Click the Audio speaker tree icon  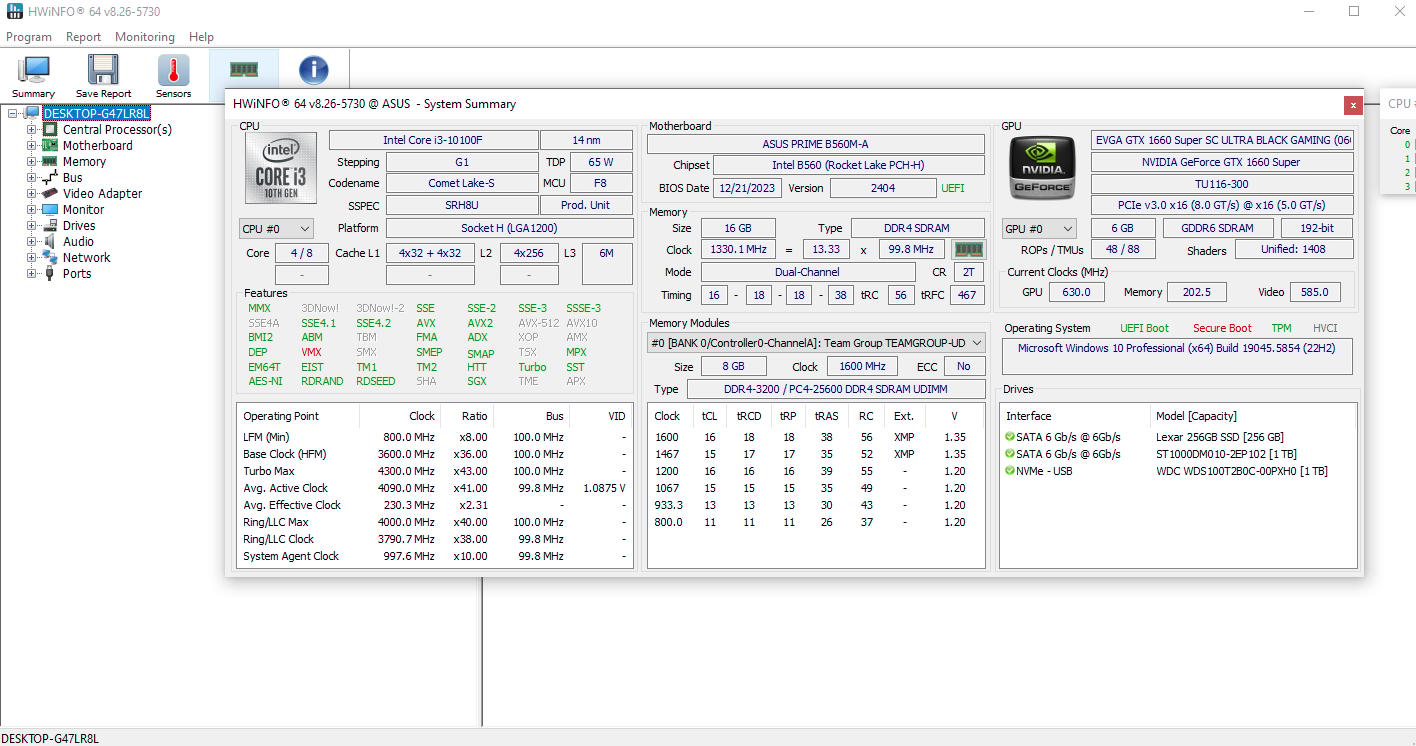(x=50, y=241)
